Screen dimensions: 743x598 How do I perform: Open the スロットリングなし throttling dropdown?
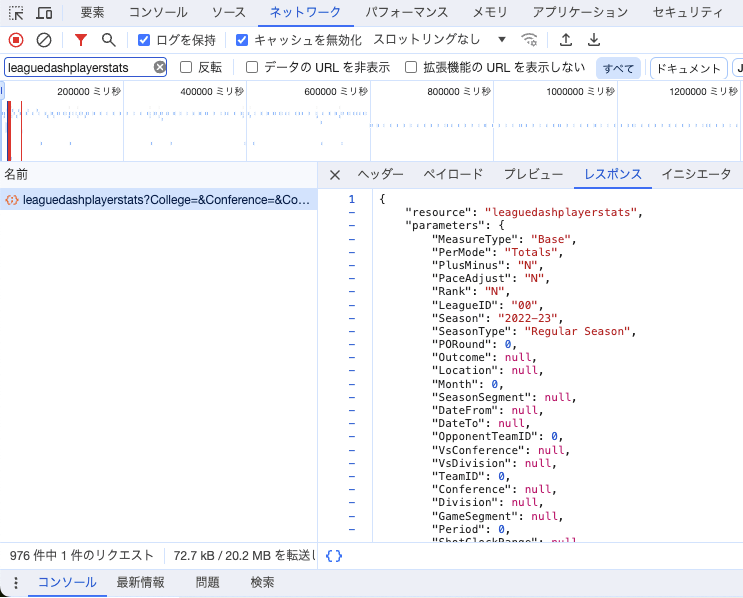coord(439,40)
